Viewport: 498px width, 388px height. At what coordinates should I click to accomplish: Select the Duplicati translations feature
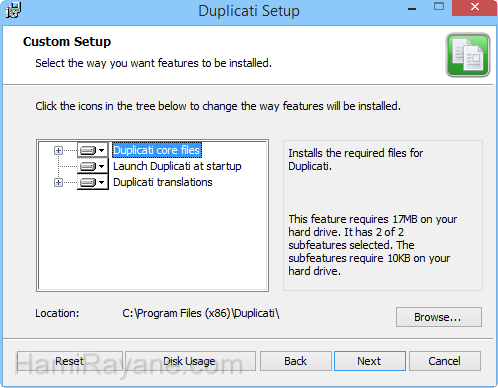pyautogui.click(x=163, y=182)
